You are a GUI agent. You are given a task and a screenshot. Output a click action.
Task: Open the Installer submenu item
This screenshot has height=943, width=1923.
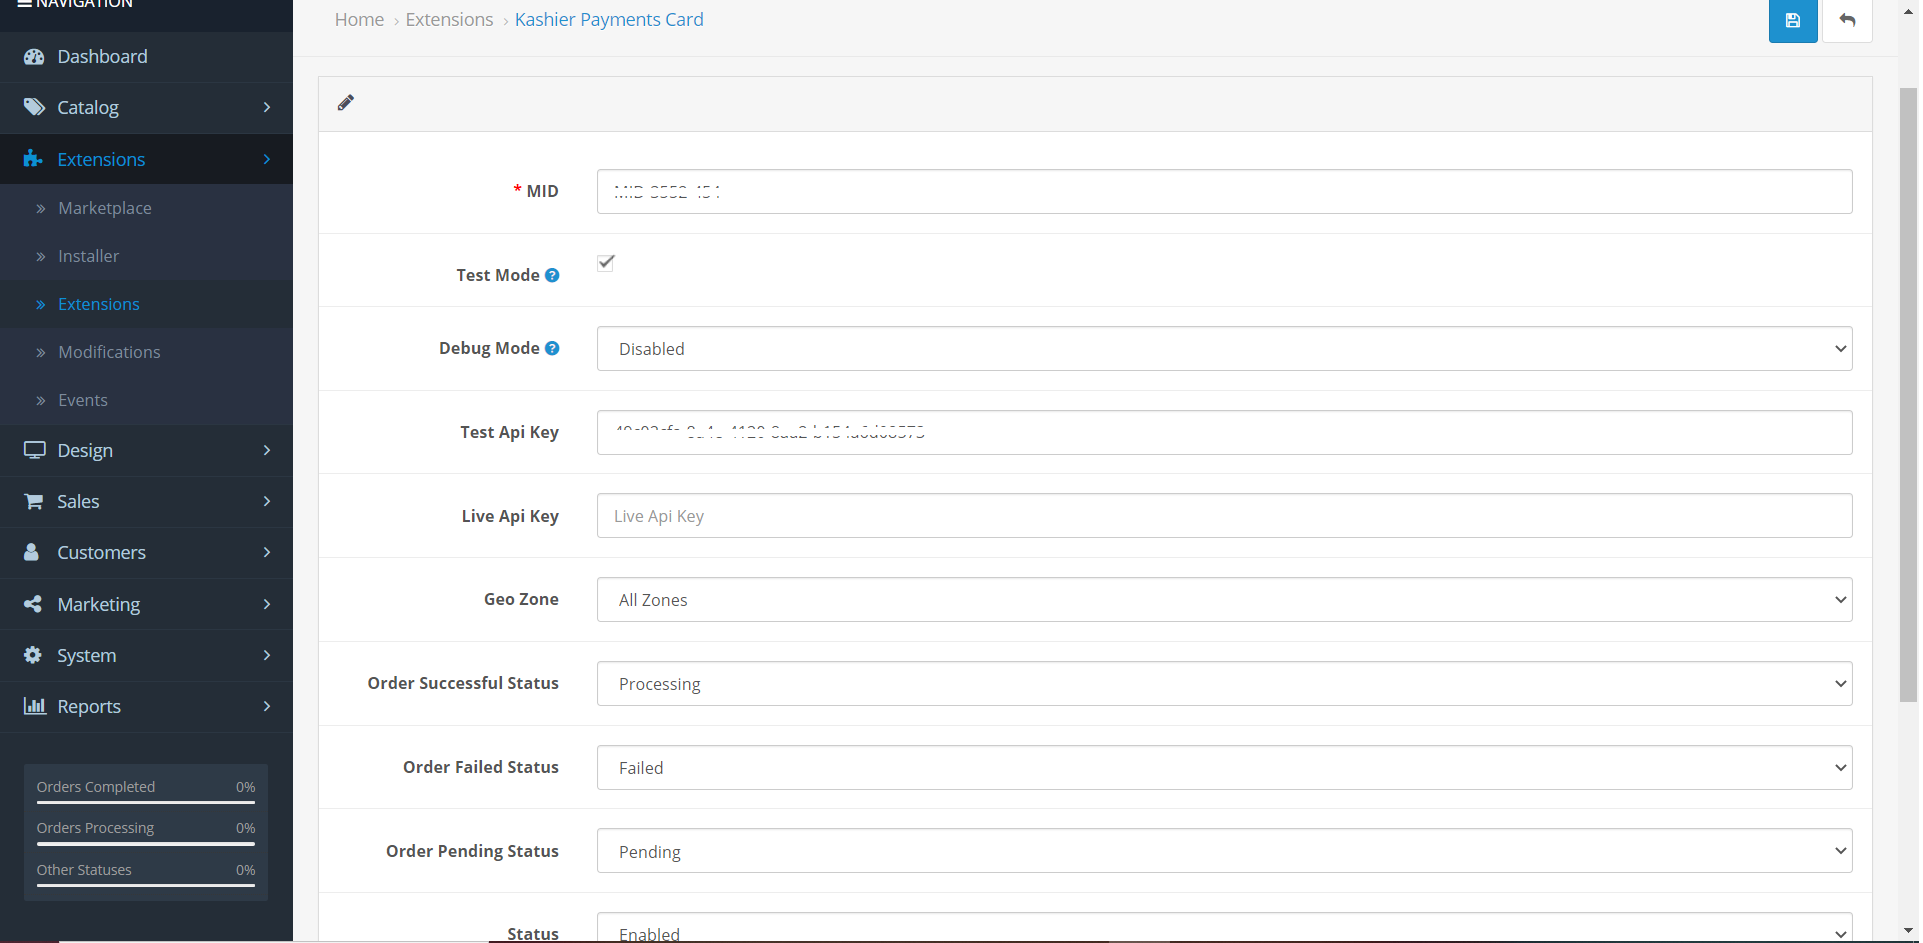[x=146, y=256]
